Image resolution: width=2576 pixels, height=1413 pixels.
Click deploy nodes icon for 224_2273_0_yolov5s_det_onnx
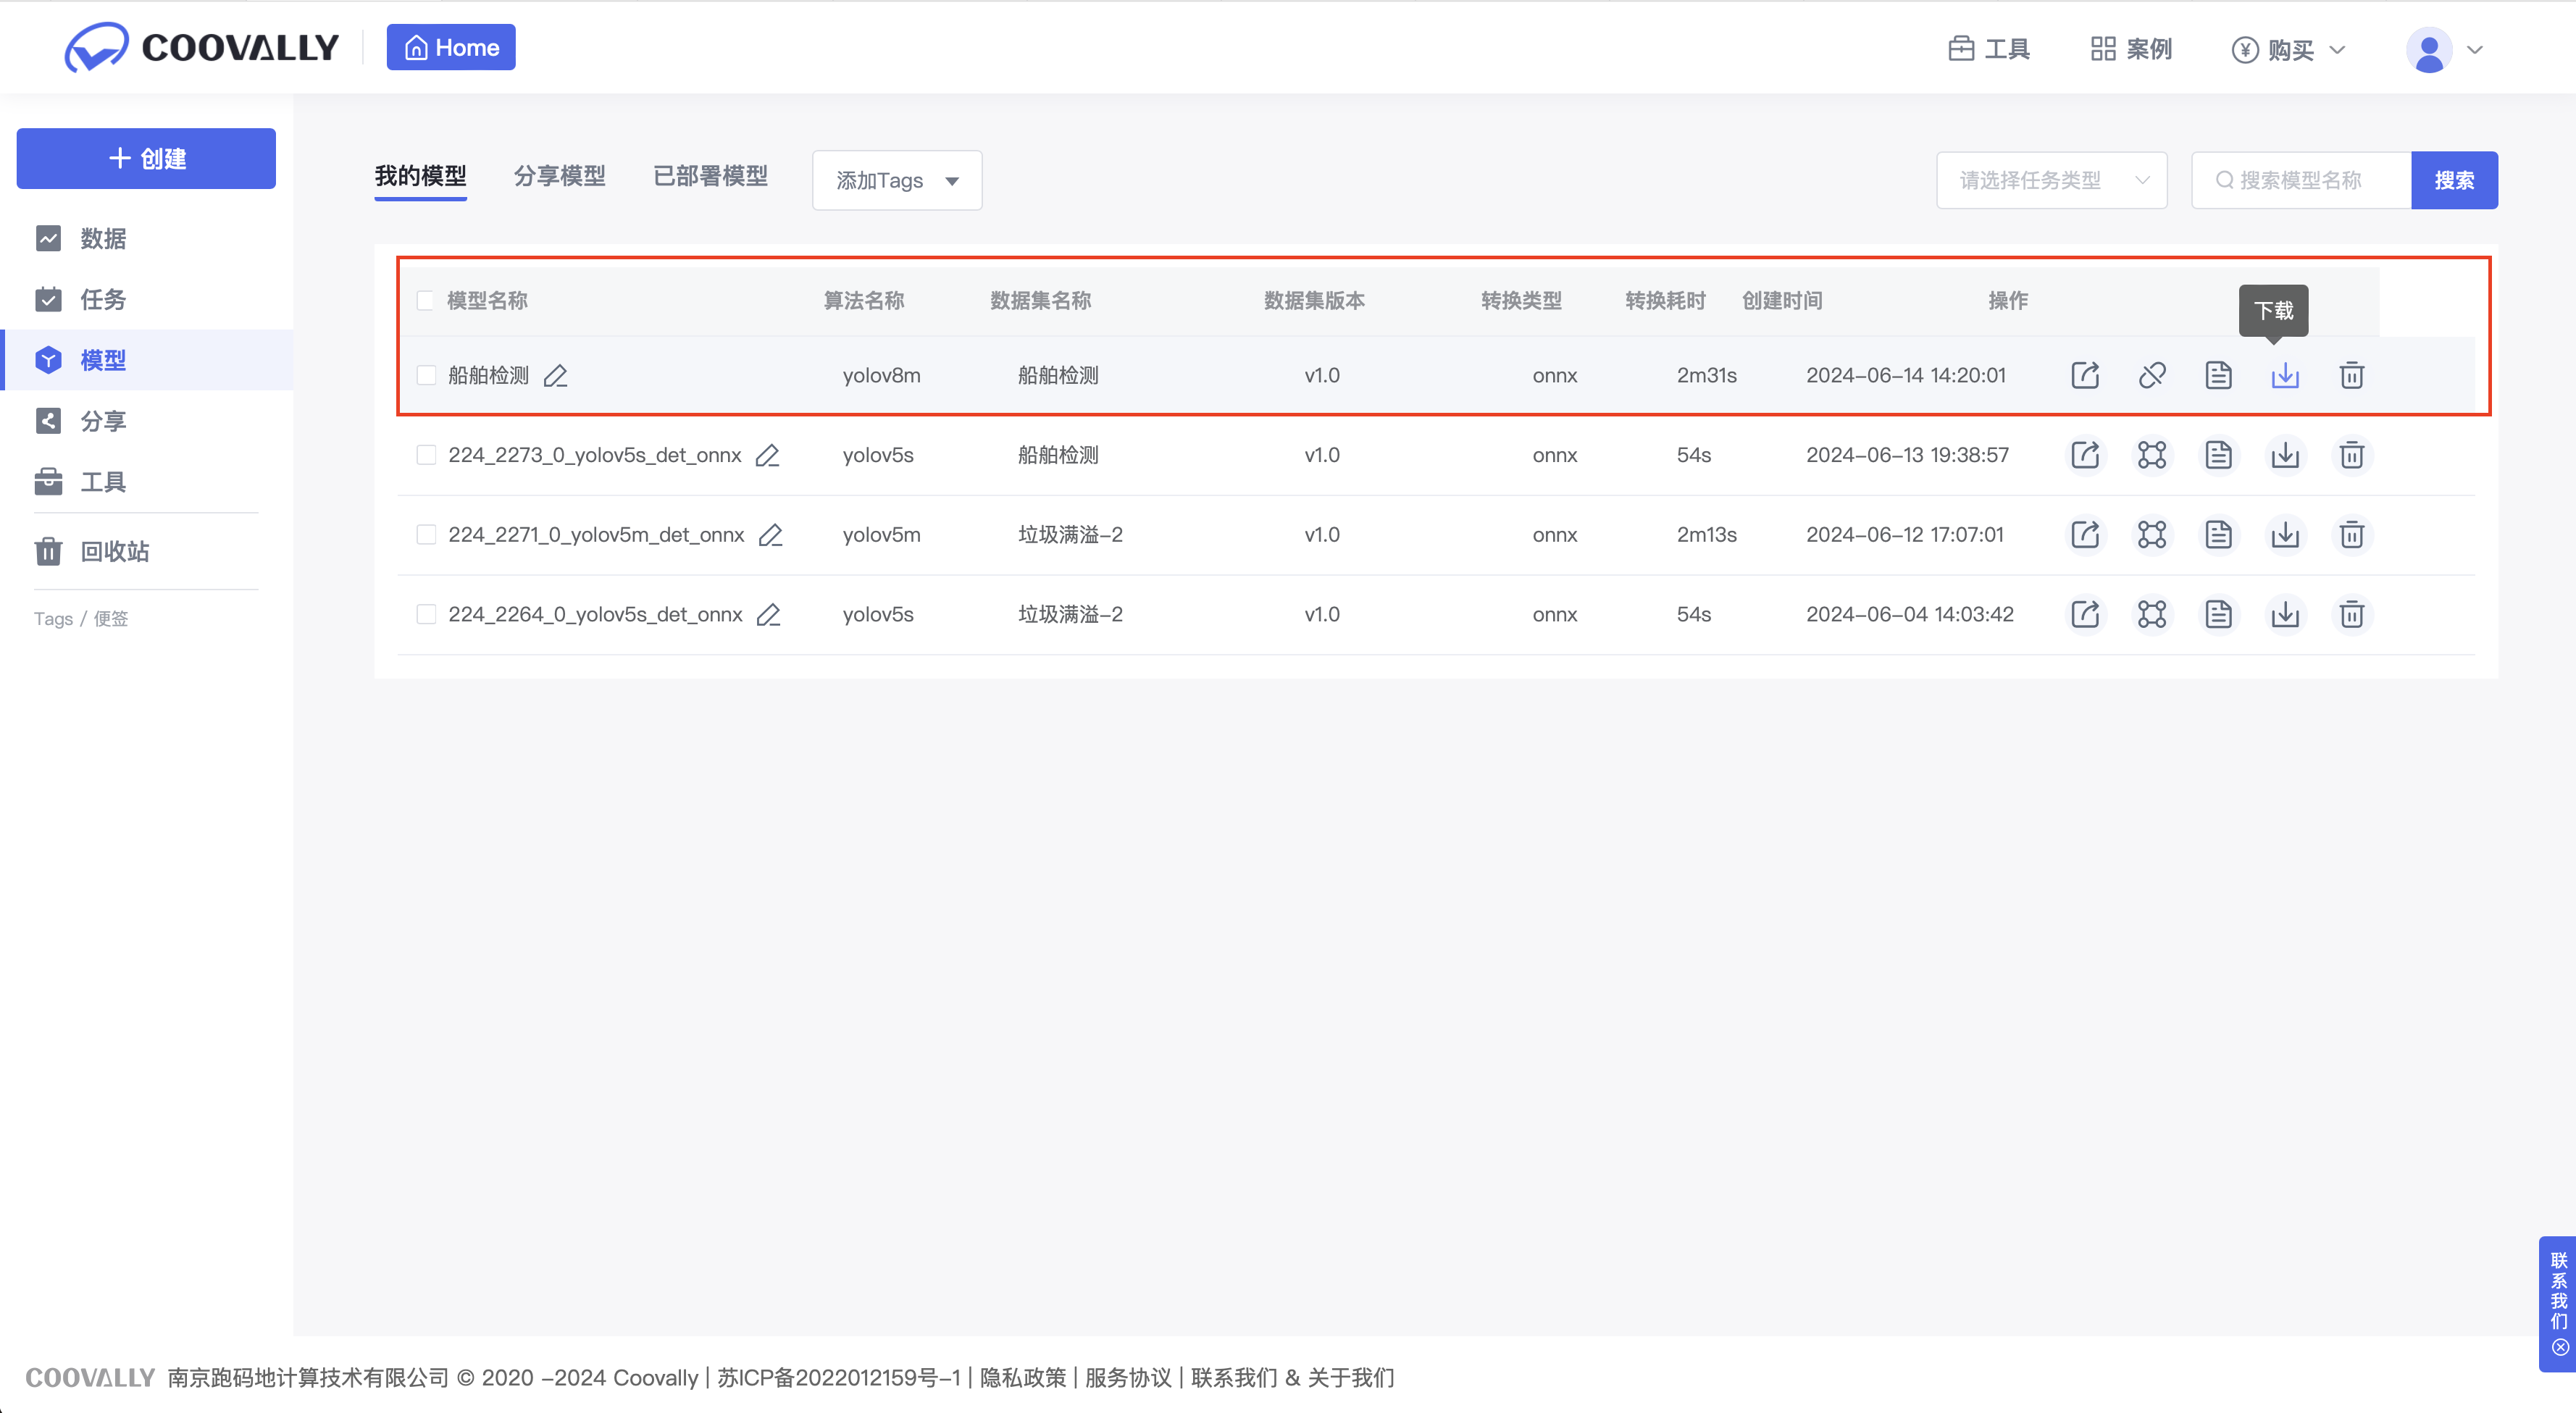click(2152, 455)
